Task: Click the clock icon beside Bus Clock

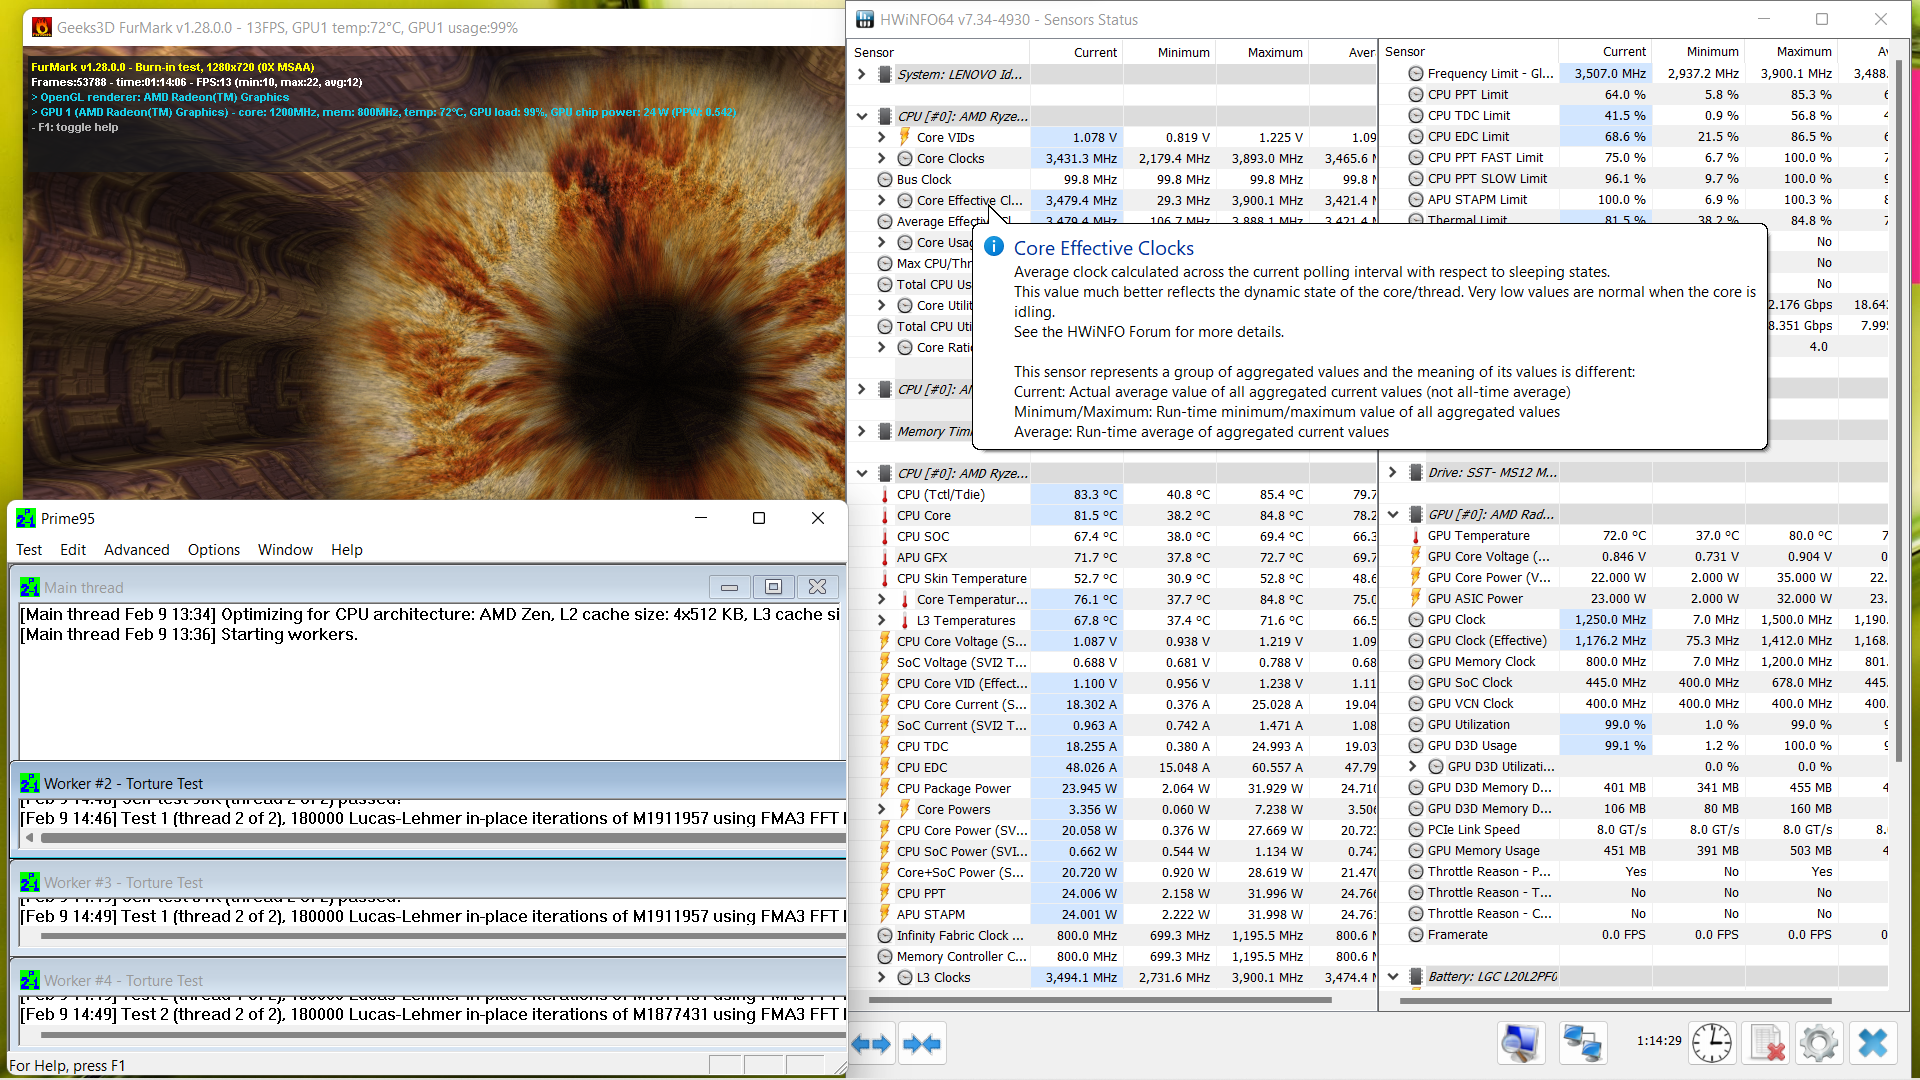Action: 885,180
